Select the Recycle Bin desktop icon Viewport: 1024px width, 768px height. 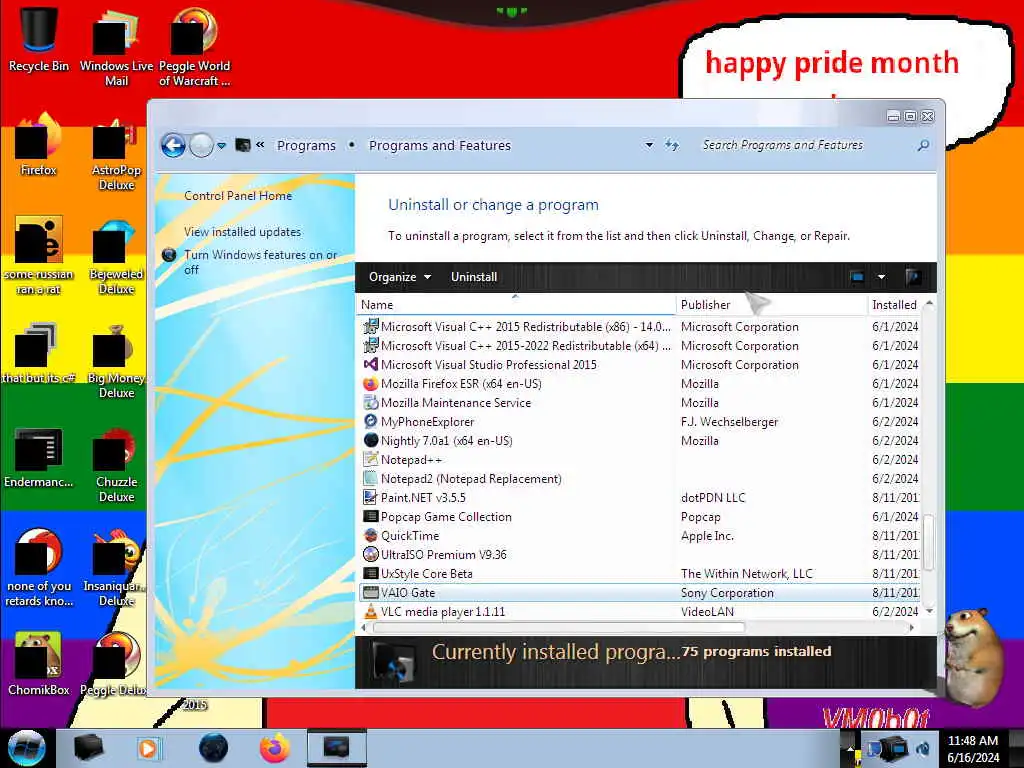pyautogui.click(x=39, y=39)
